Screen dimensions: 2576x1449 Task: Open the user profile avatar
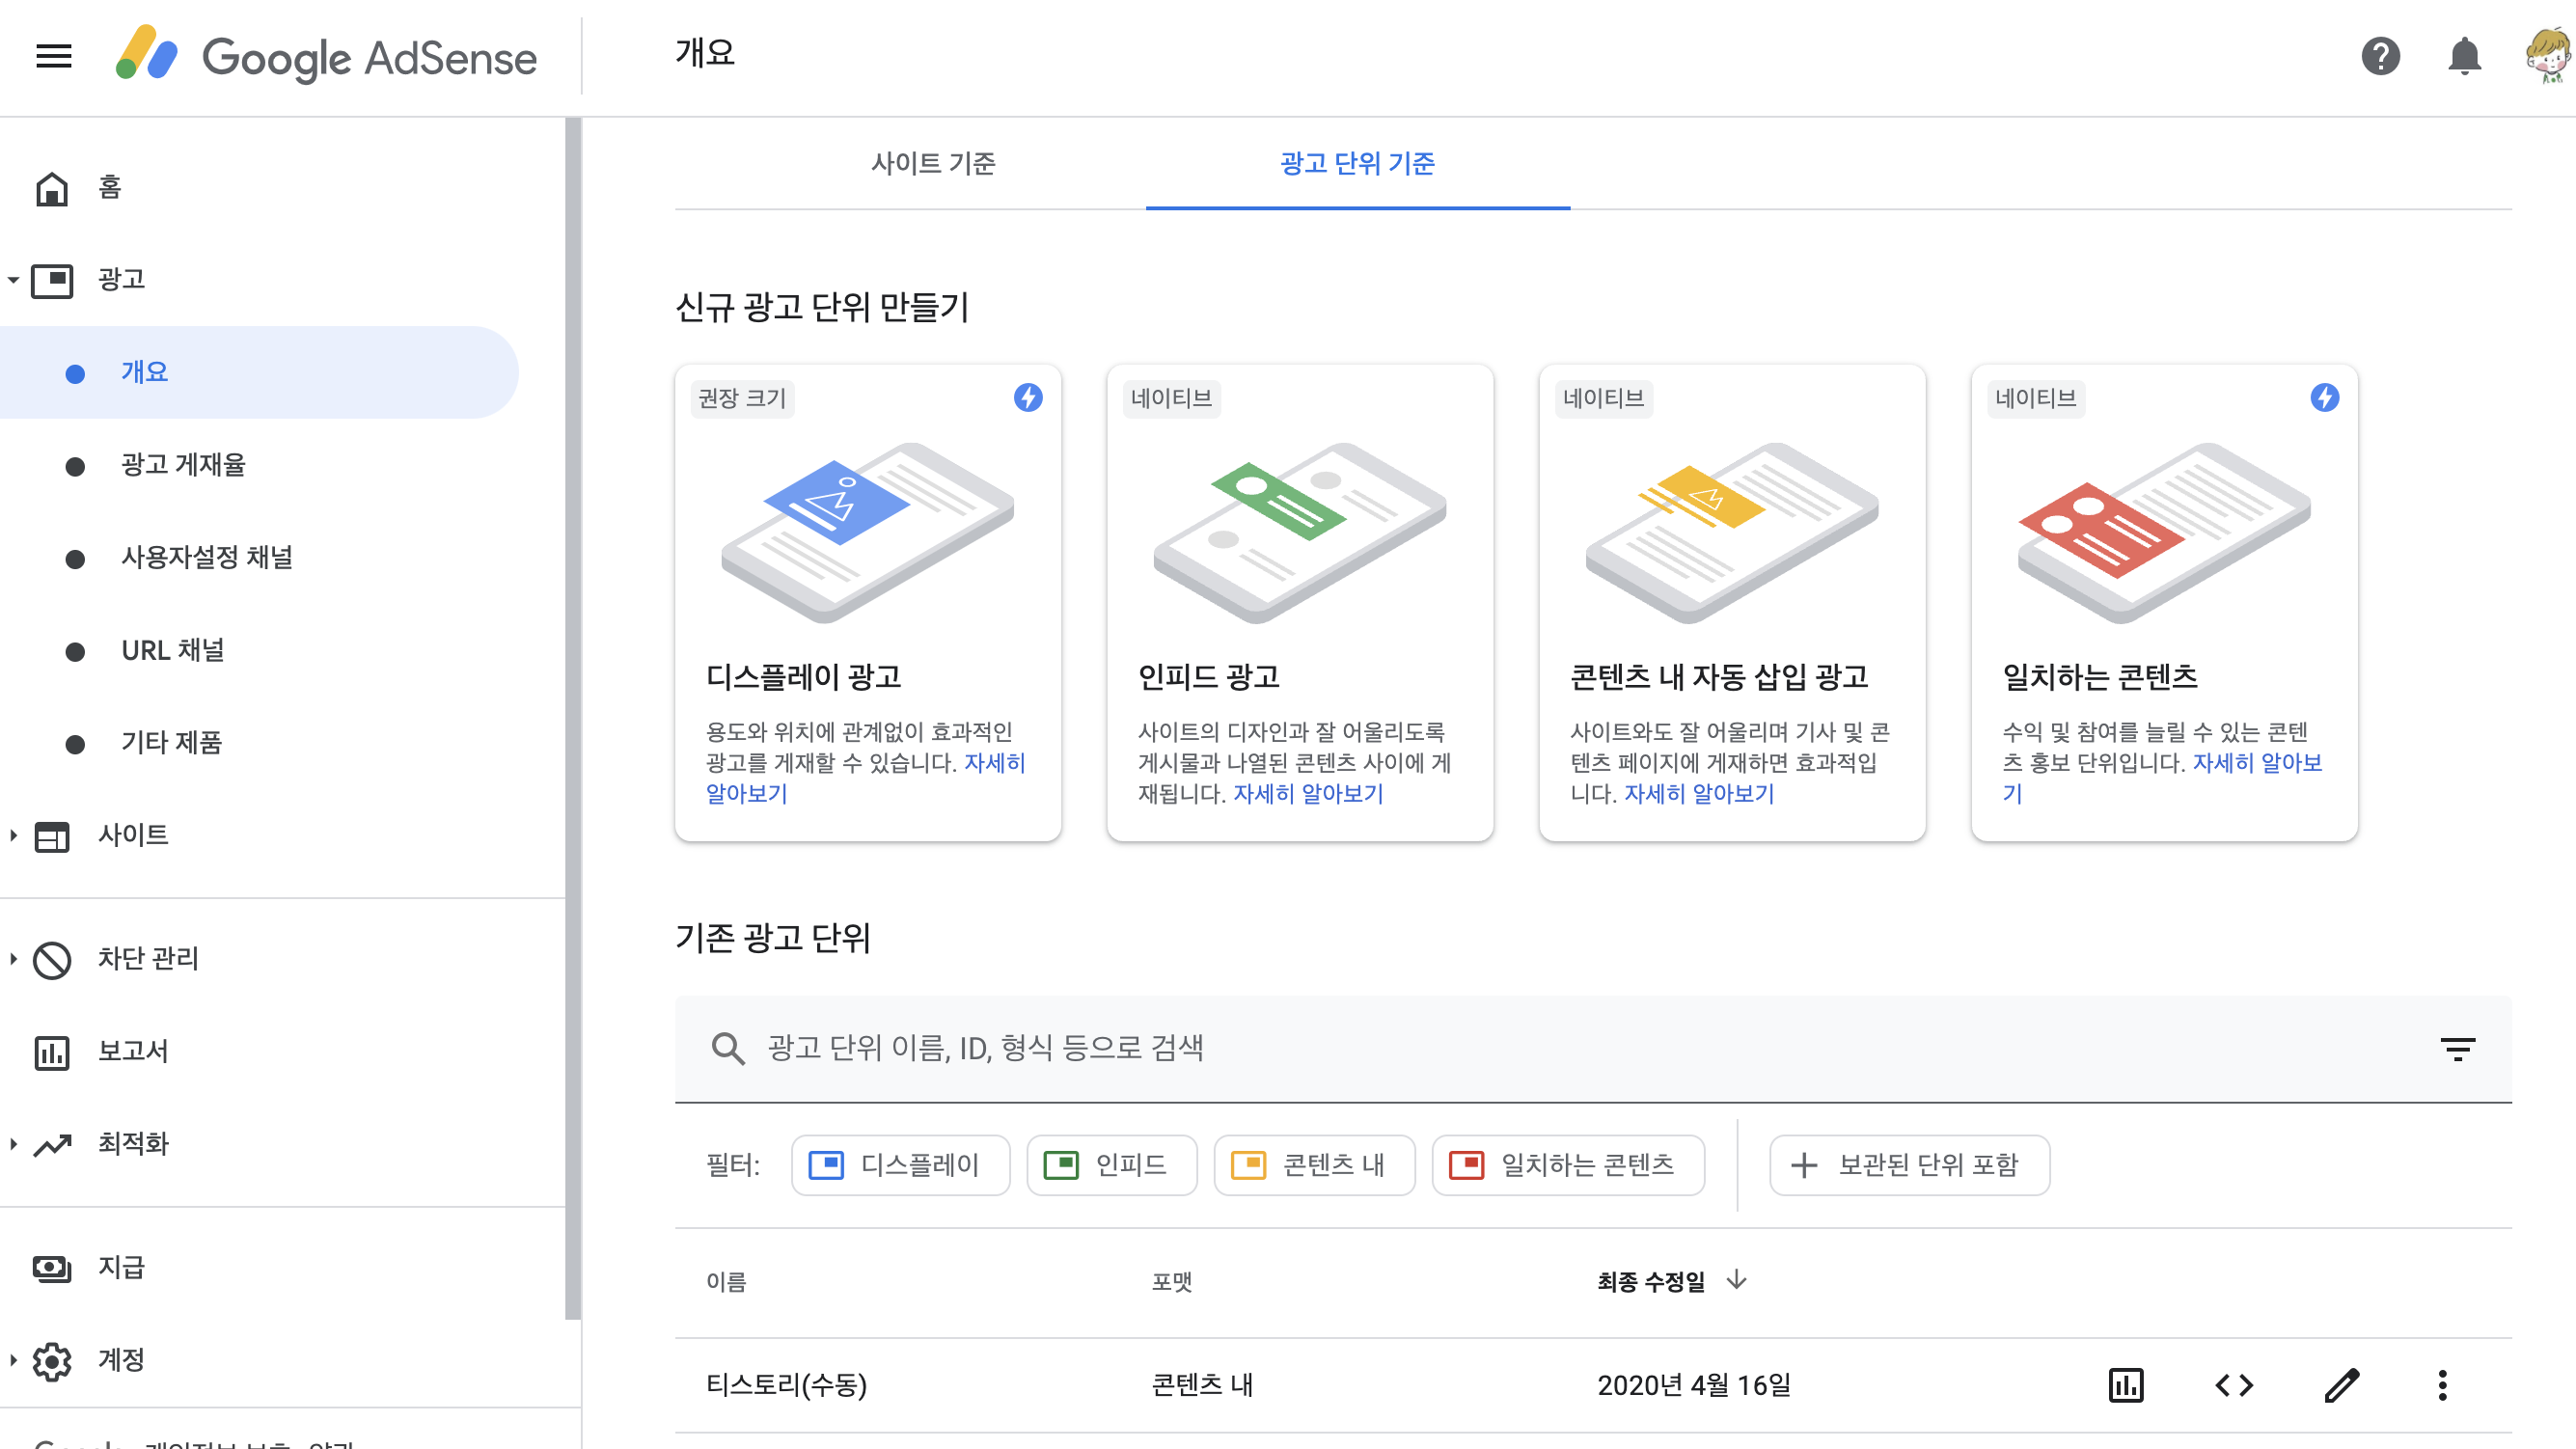point(2547,56)
